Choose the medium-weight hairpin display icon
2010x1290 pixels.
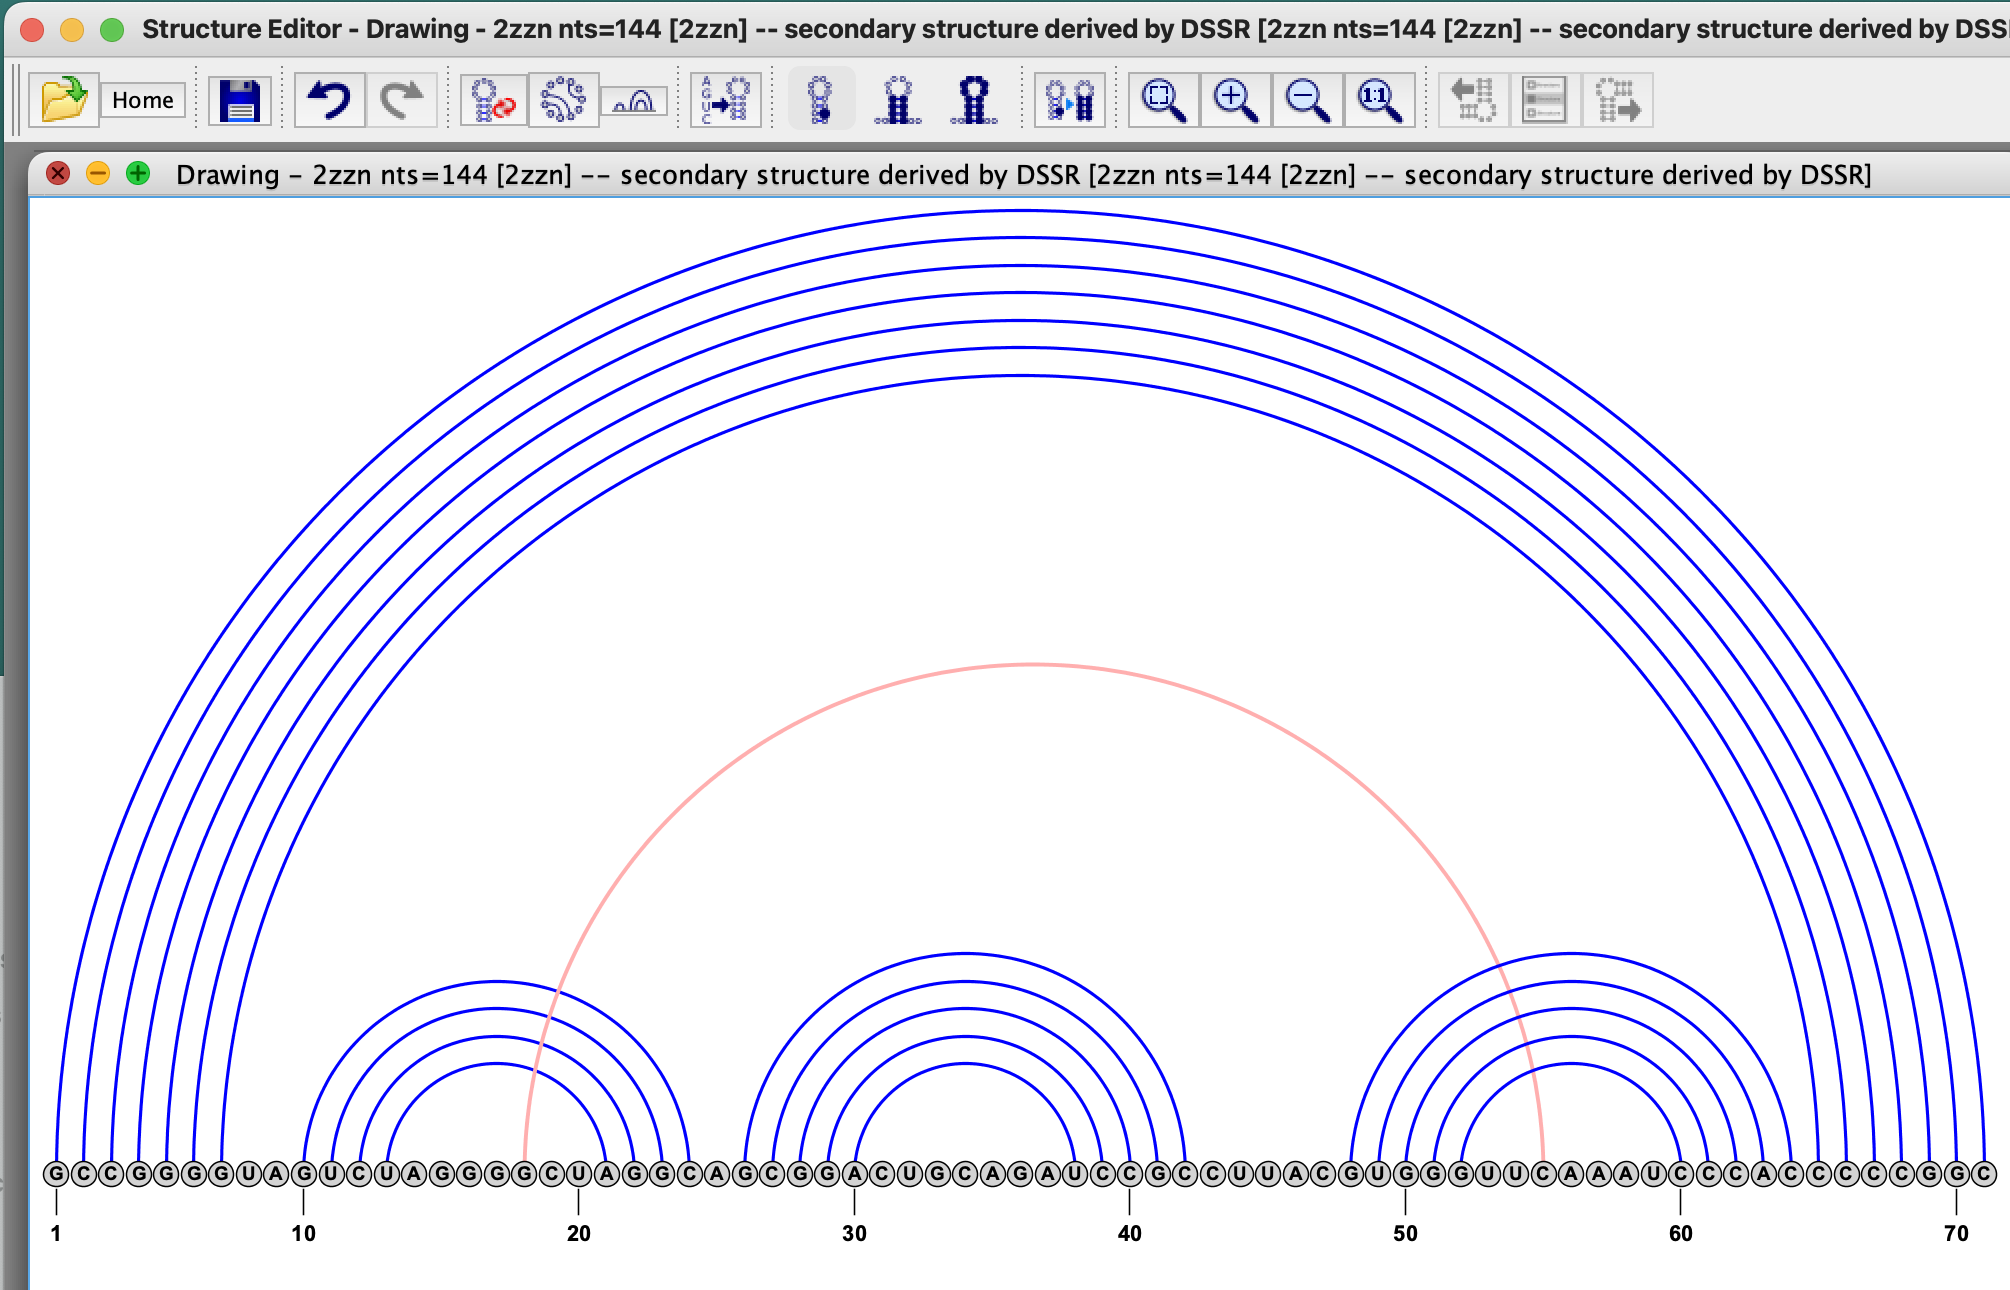click(897, 100)
